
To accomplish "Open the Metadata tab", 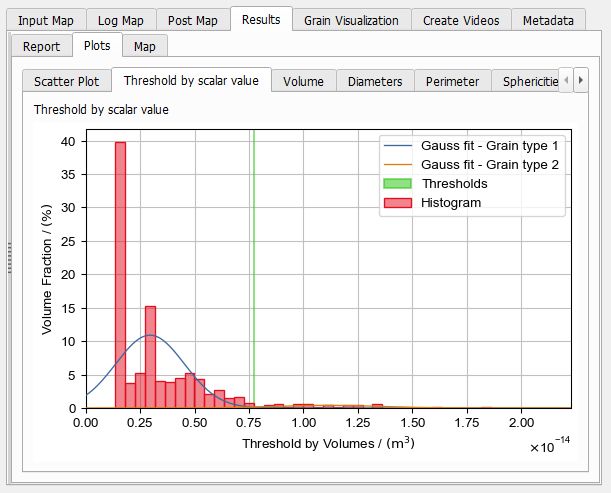I will pos(548,20).
